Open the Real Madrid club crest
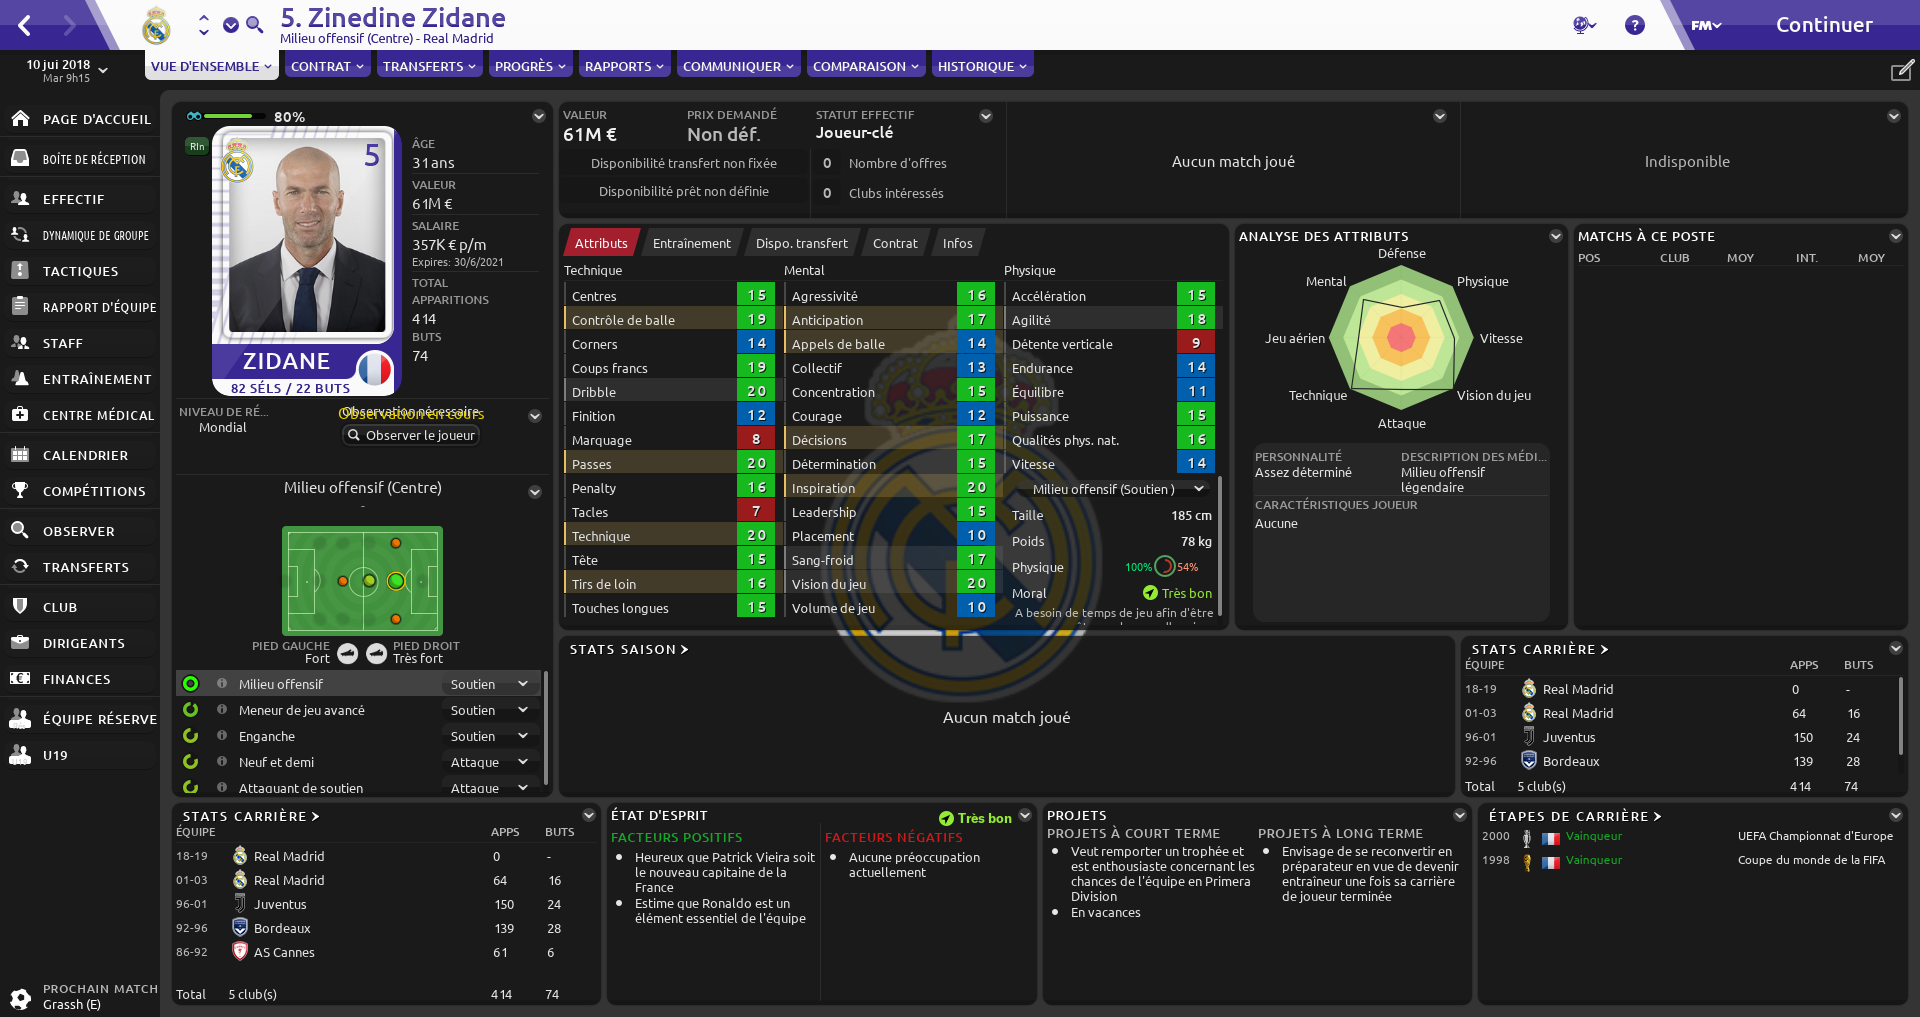 tap(156, 25)
